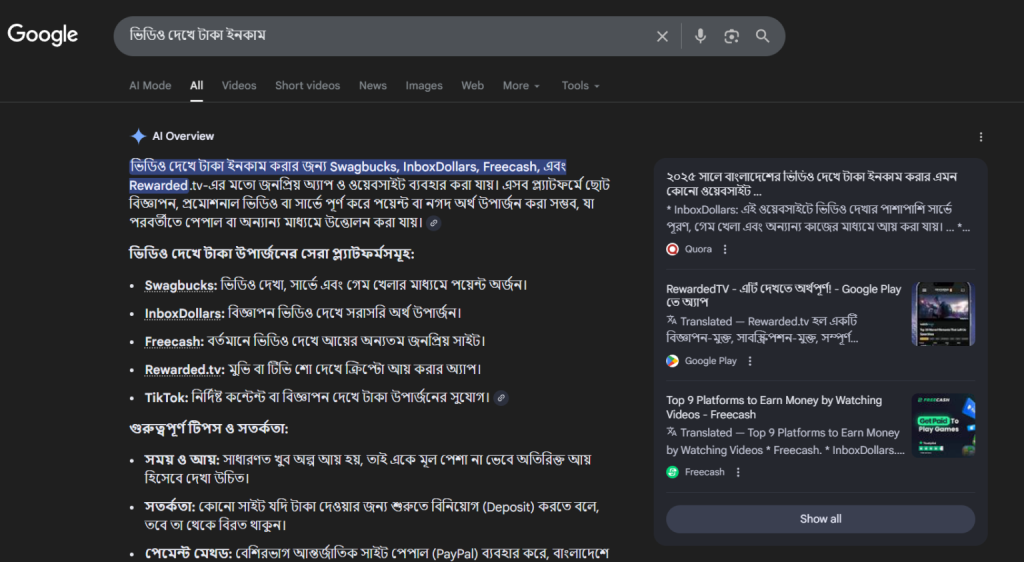Viewport: 1024px width, 562px height.
Task: Click Freecash term in the bullet list
Action: point(174,341)
